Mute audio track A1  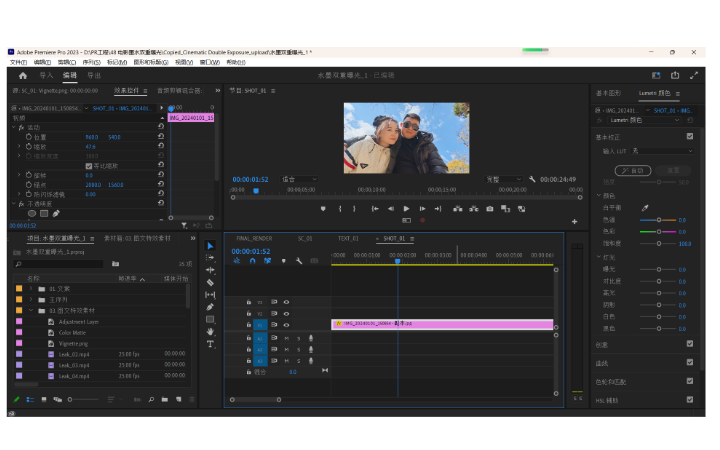coord(287,338)
